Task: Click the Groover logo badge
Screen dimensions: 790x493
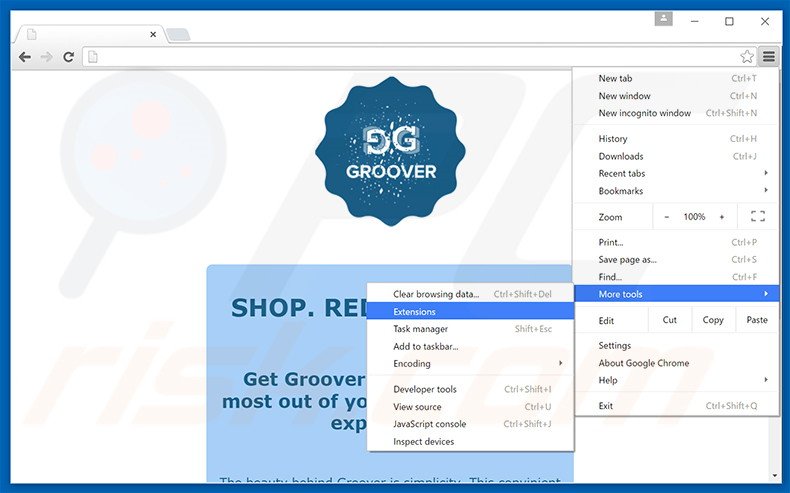Action: (390, 151)
